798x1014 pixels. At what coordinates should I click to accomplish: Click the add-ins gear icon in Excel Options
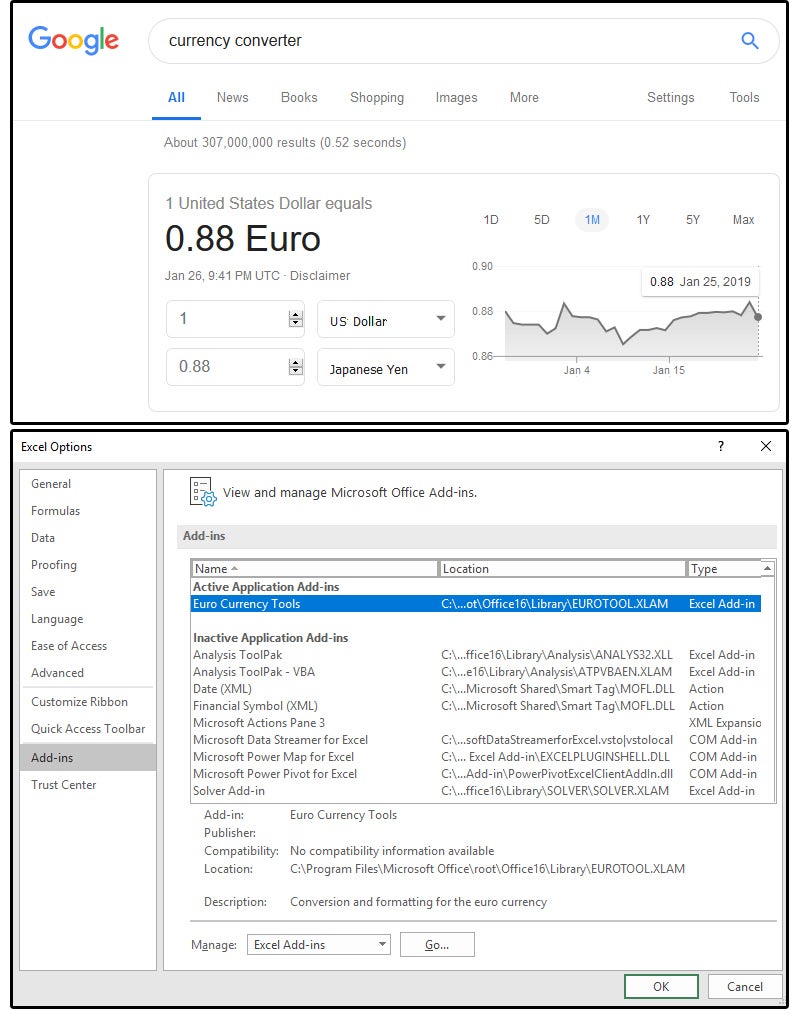(x=202, y=492)
